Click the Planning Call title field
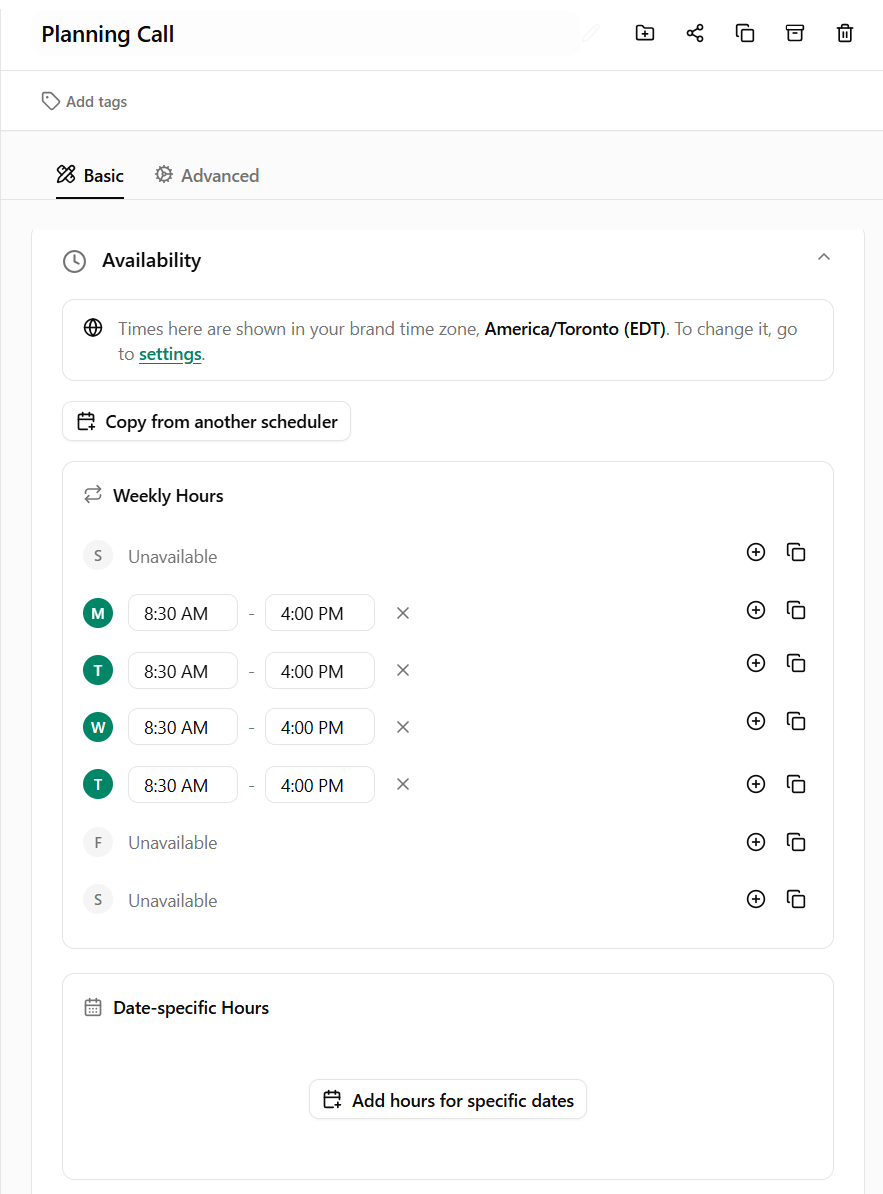883x1194 pixels. [x=304, y=34]
